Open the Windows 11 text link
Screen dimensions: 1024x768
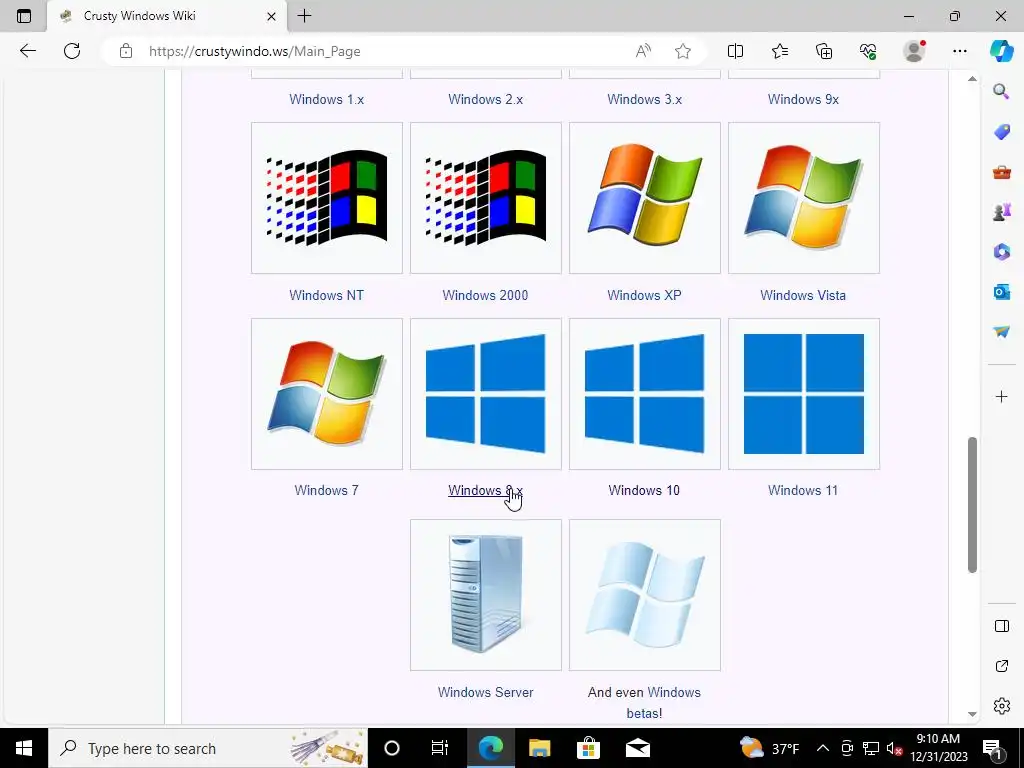[x=803, y=490]
